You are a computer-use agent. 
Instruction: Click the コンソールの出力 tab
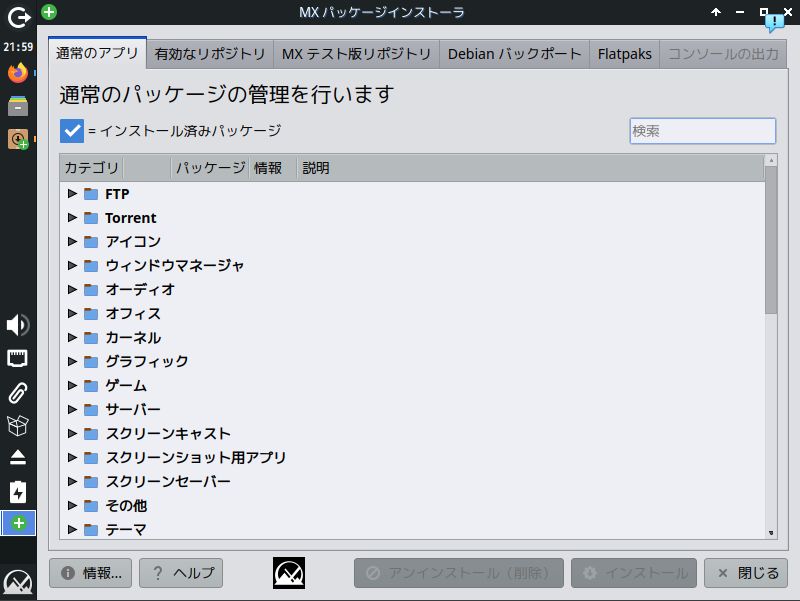pos(723,54)
